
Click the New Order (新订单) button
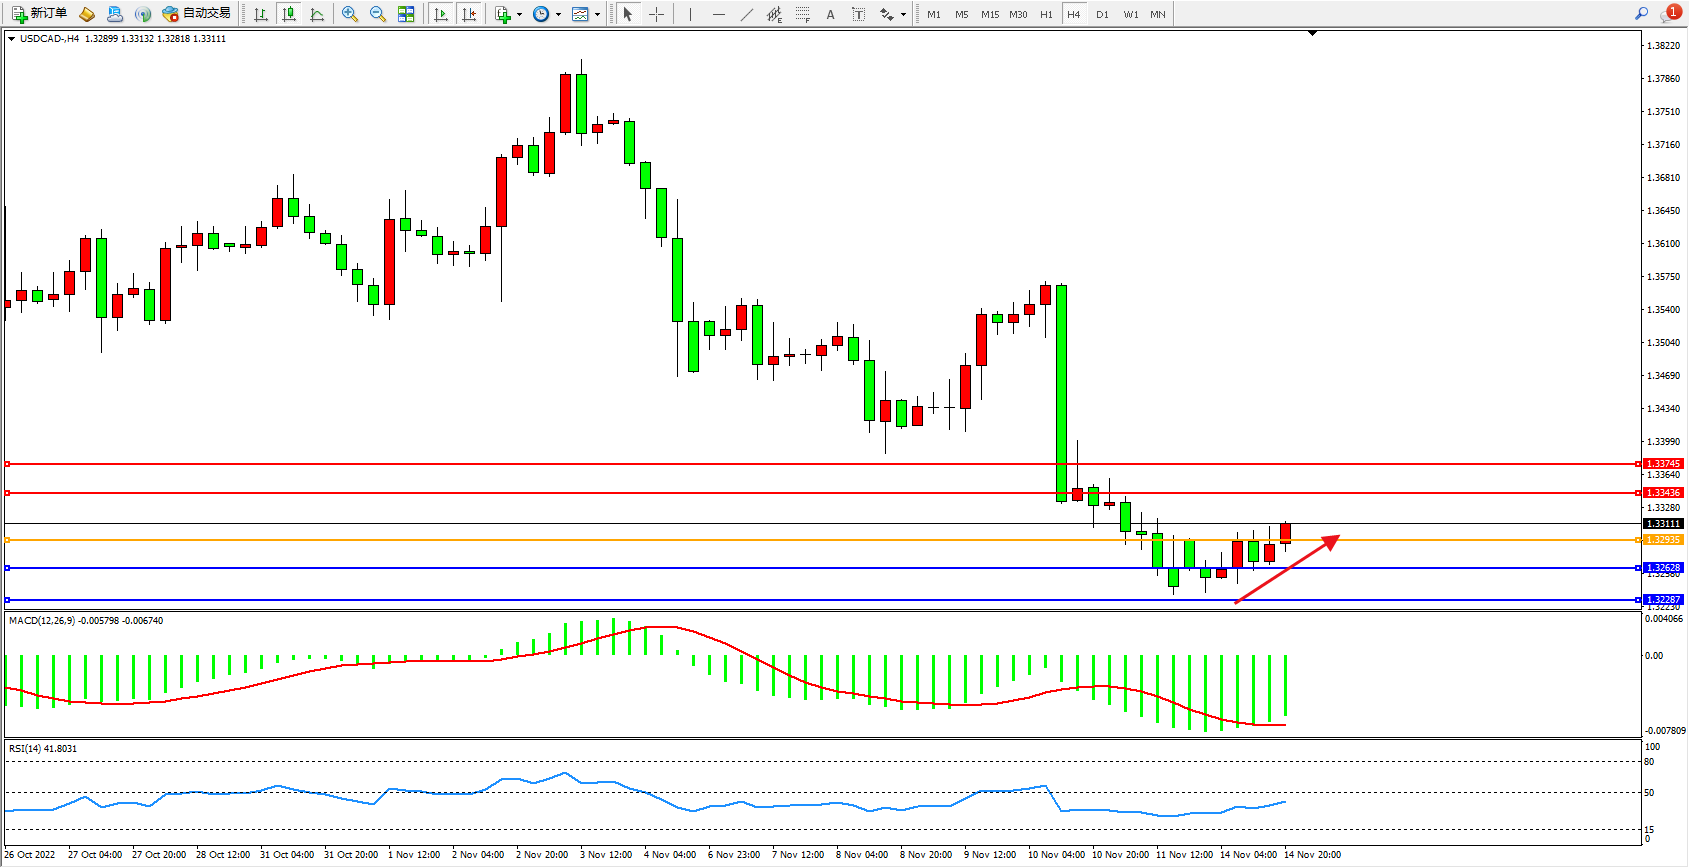[40, 14]
